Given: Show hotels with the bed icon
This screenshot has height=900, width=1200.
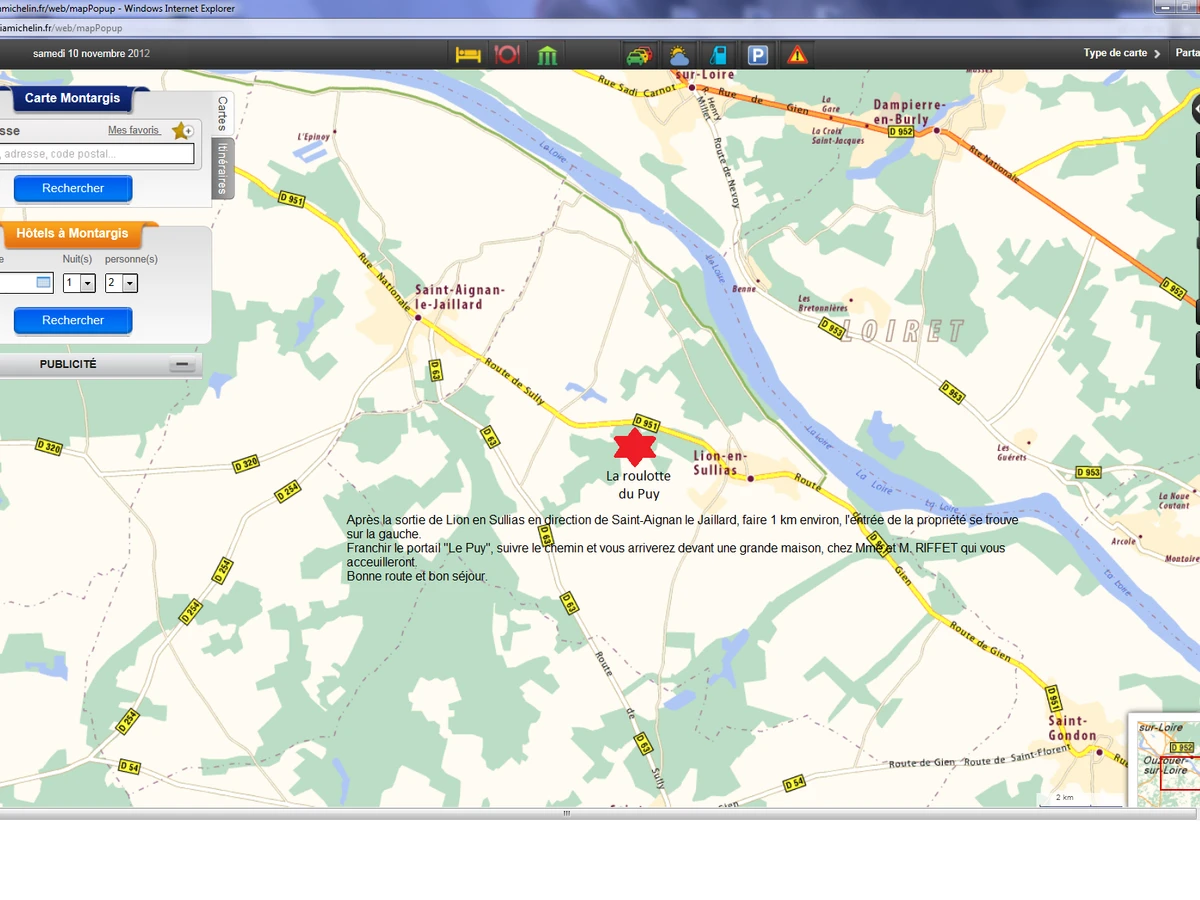Looking at the screenshot, I should (467, 54).
